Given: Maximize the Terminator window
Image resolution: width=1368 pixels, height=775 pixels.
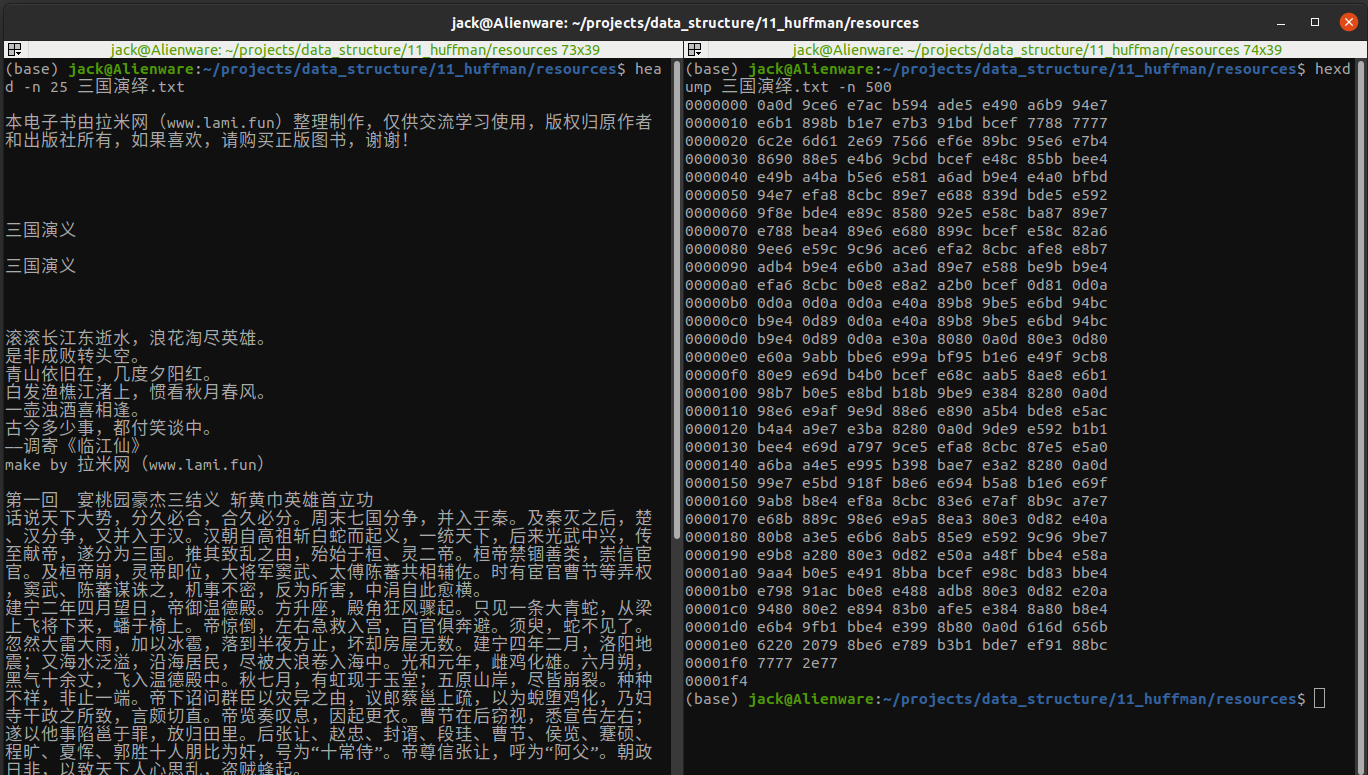Looking at the screenshot, I should 1315,21.
